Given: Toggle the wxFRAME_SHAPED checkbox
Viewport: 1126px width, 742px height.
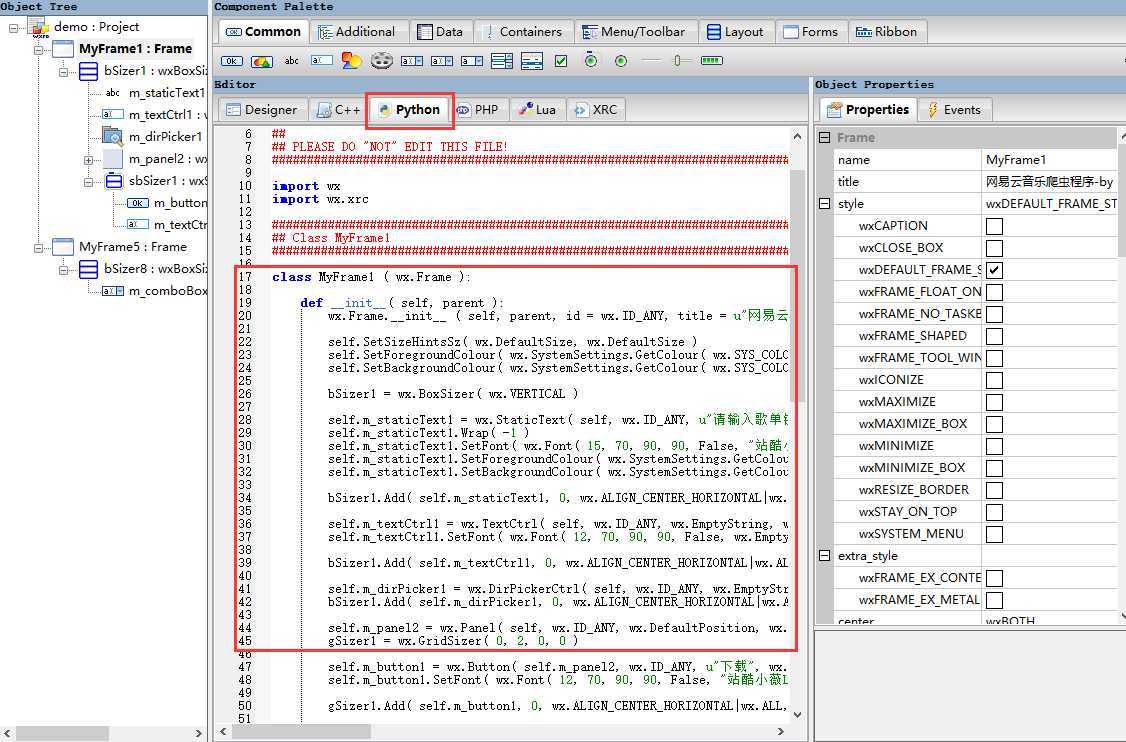Looking at the screenshot, I should [995, 336].
